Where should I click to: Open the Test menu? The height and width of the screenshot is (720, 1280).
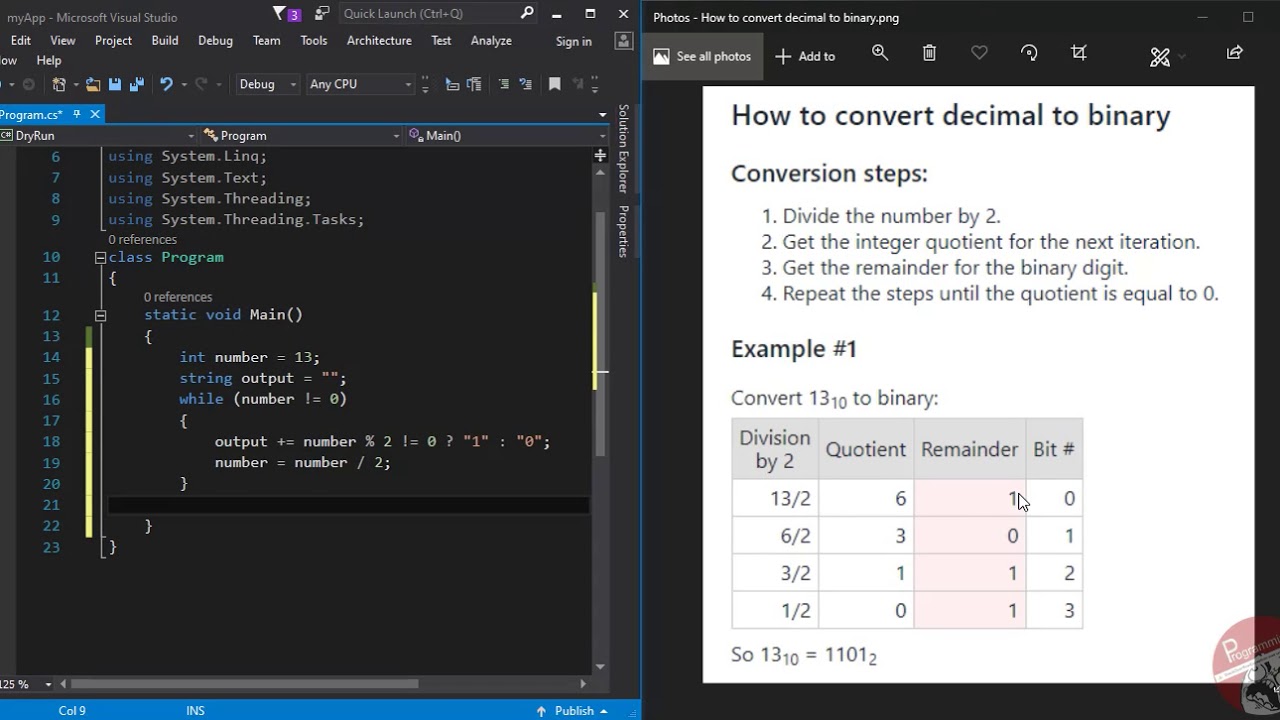(441, 40)
